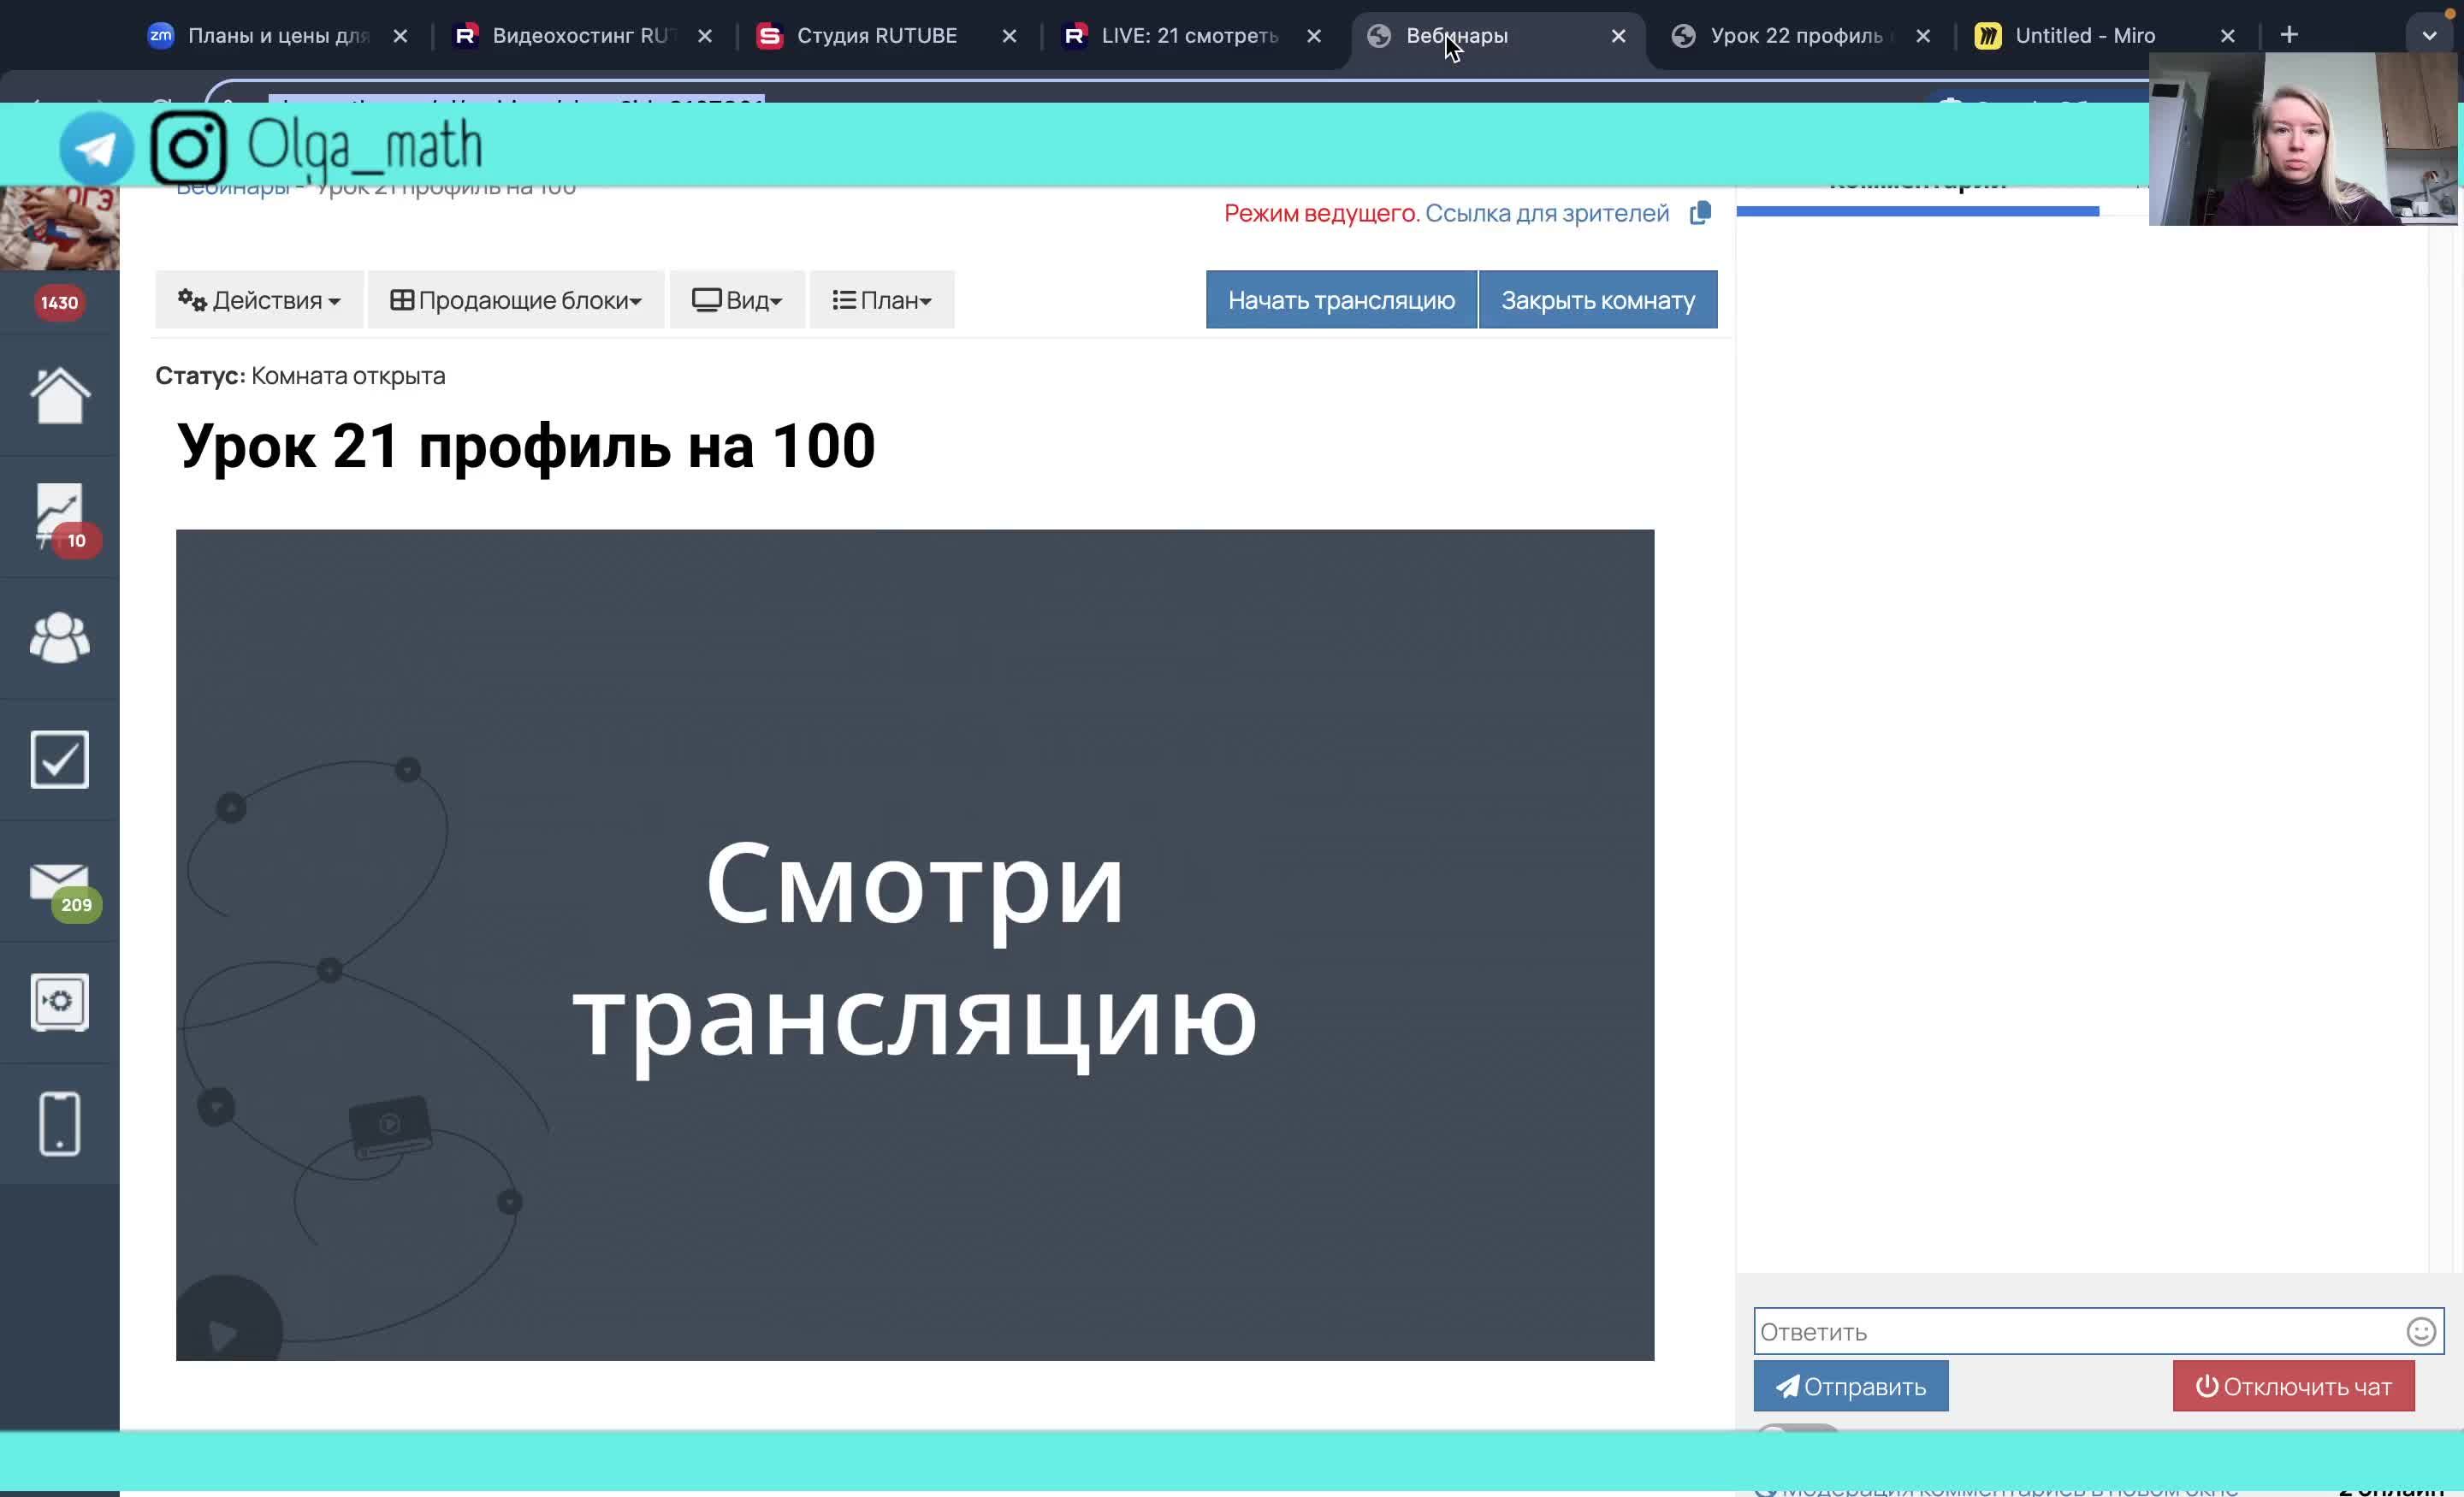2464x1497 pixels.
Task: Expand the Действия dropdown
Action: (259, 300)
